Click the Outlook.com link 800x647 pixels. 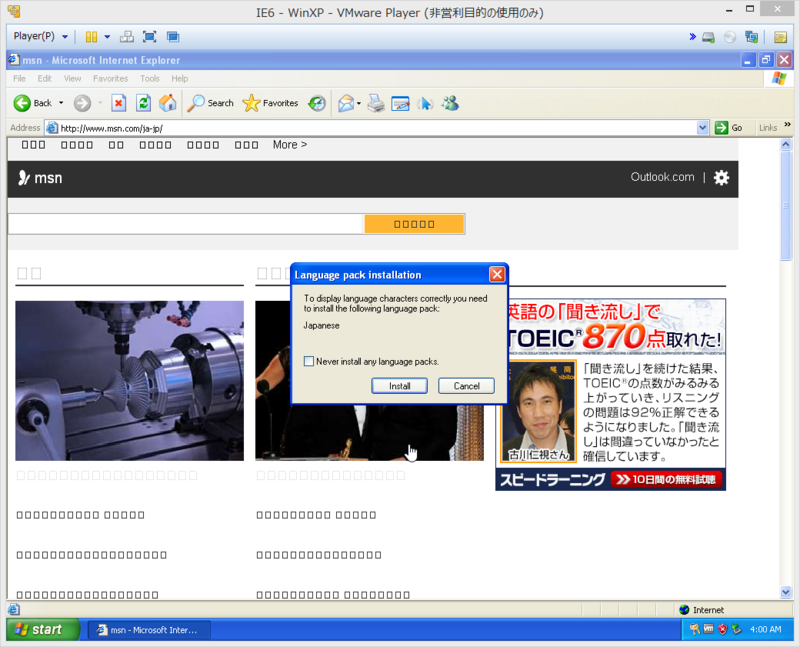662,177
